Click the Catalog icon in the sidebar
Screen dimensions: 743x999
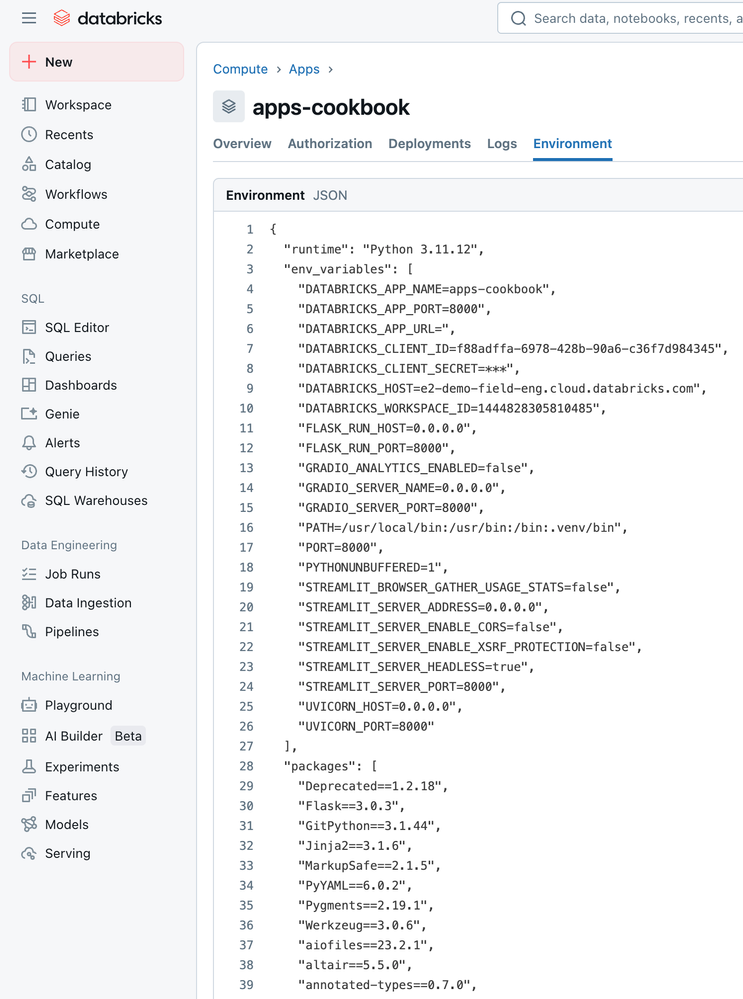[x=29, y=164]
